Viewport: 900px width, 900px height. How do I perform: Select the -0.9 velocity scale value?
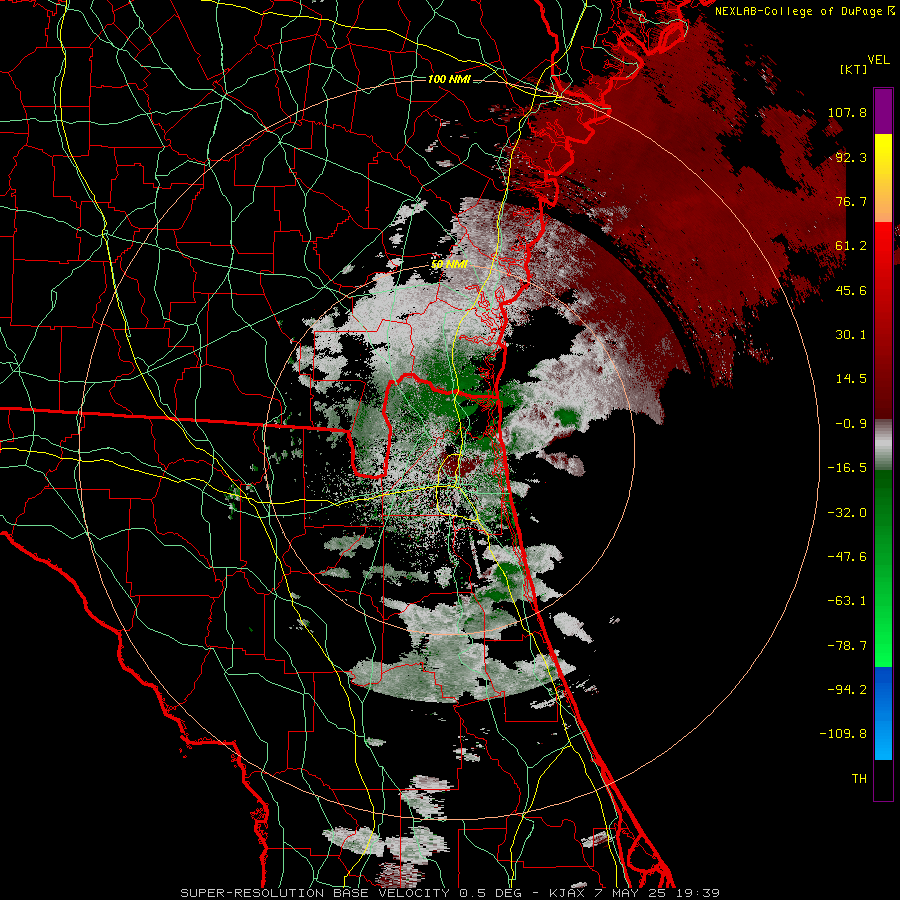tap(851, 424)
